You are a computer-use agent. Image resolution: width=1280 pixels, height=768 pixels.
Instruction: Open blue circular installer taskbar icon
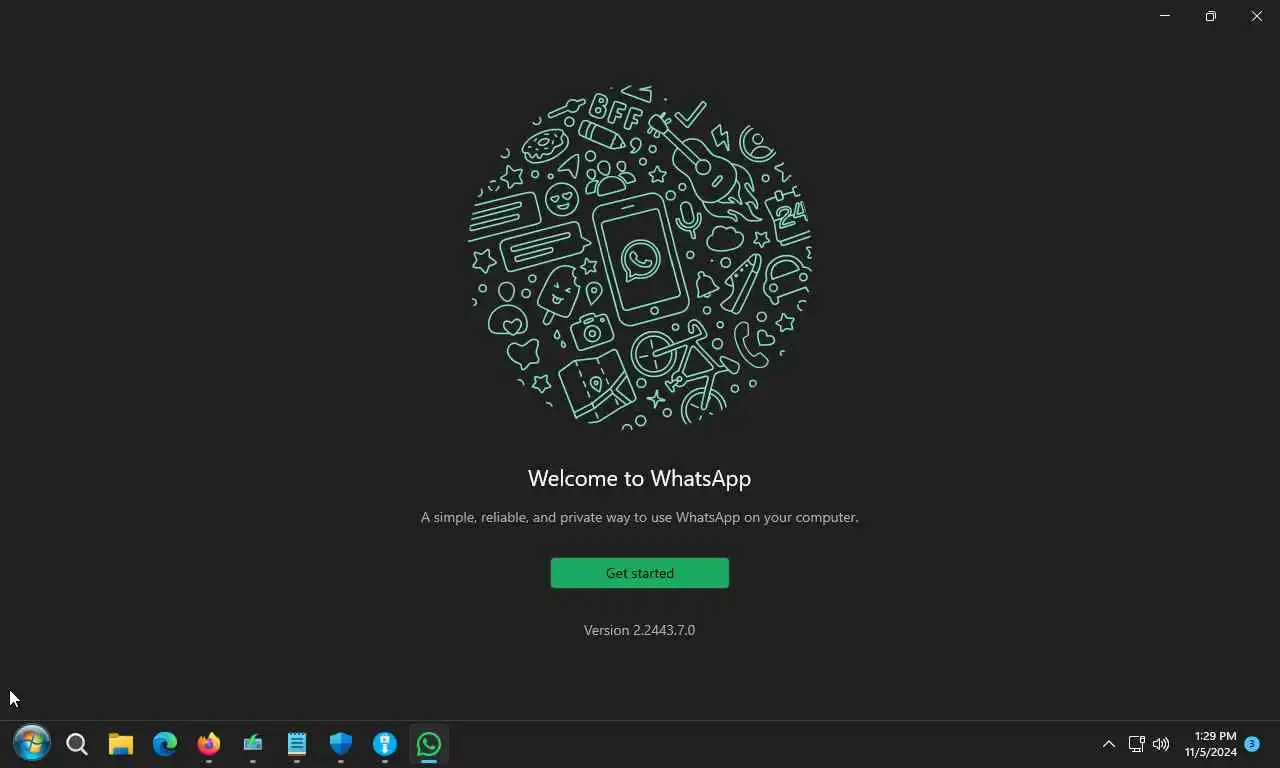tap(385, 744)
